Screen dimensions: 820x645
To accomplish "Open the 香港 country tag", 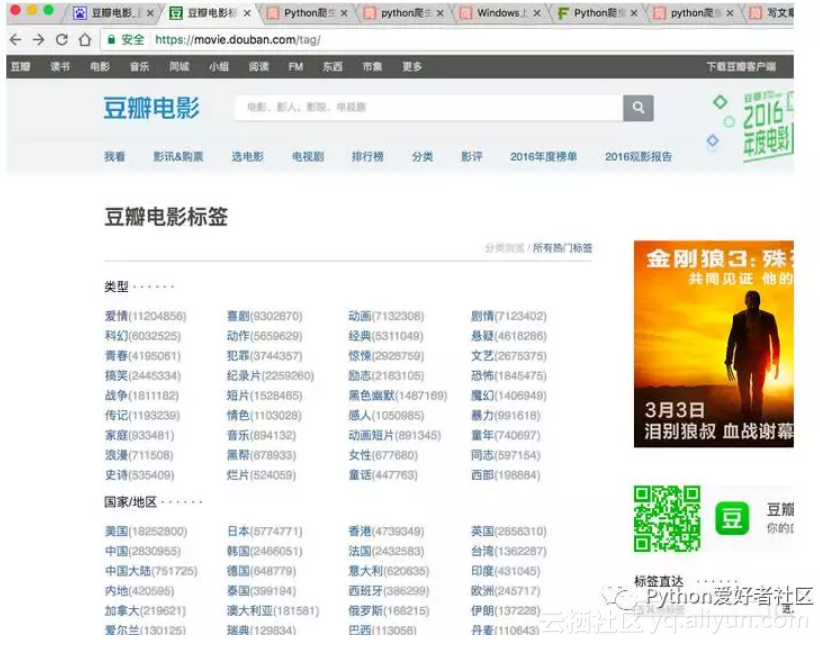I will coord(360,531).
